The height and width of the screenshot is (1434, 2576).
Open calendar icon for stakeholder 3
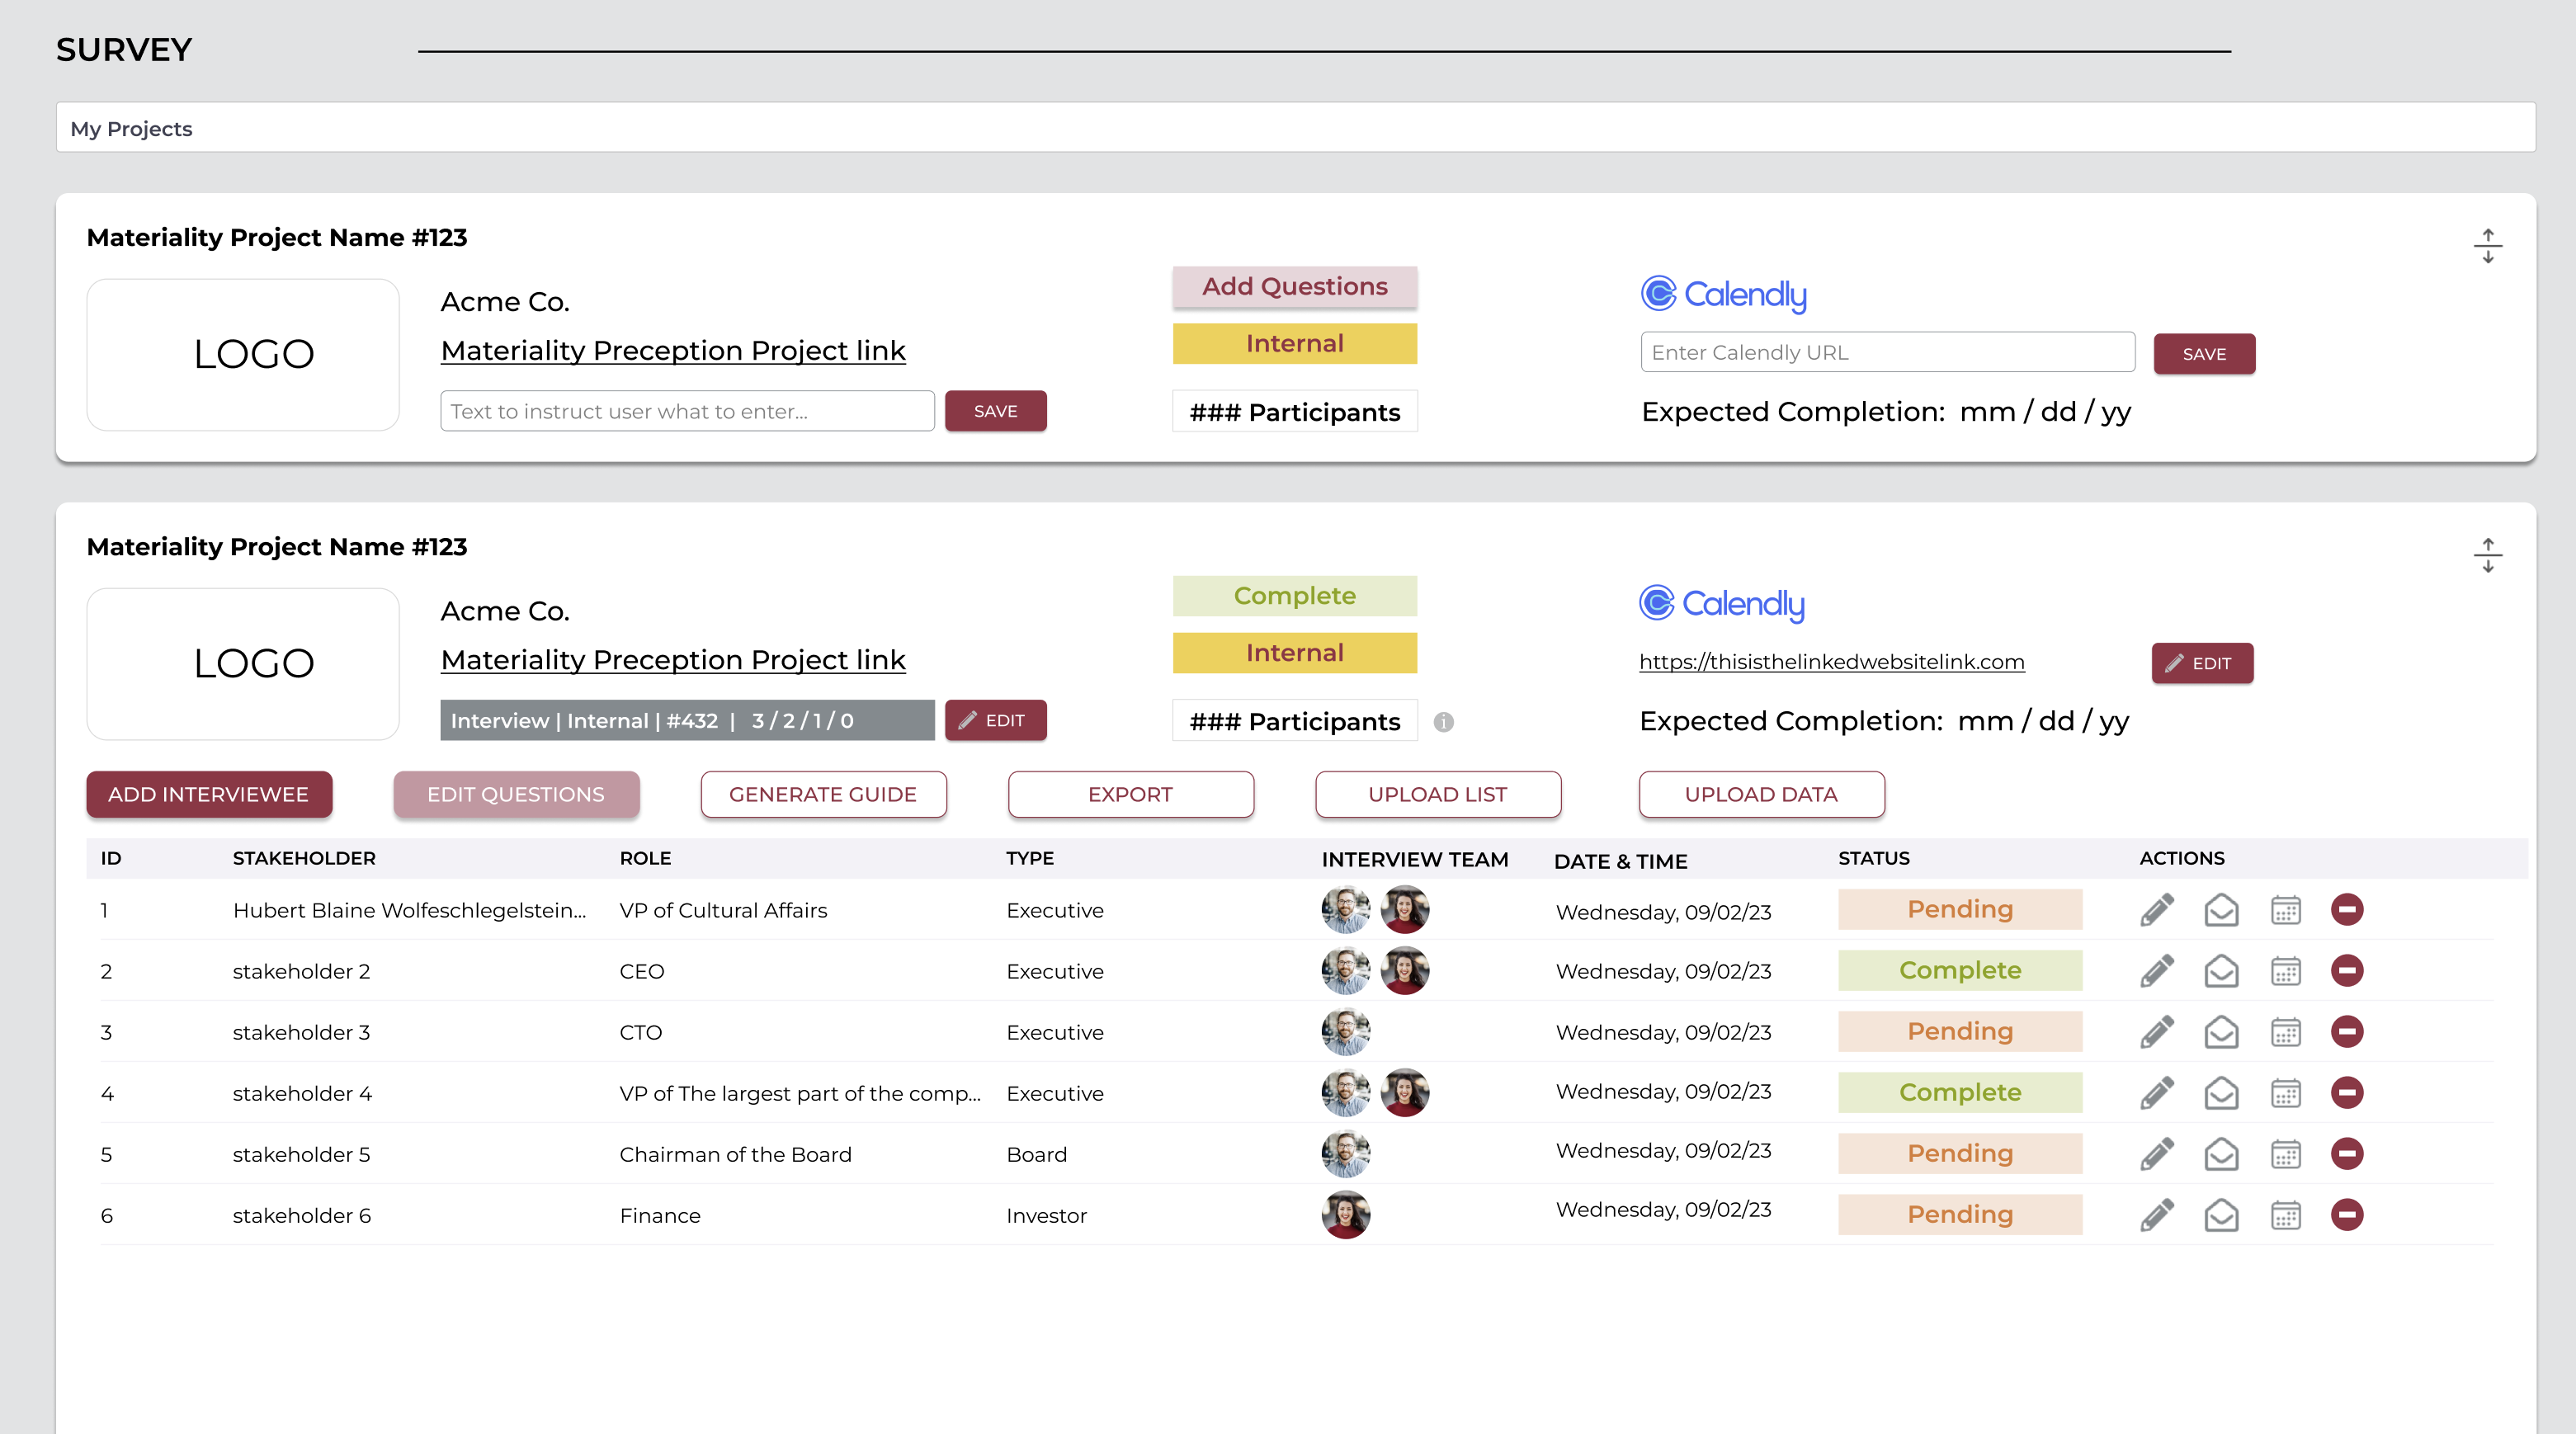[x=2285, y=1031]
